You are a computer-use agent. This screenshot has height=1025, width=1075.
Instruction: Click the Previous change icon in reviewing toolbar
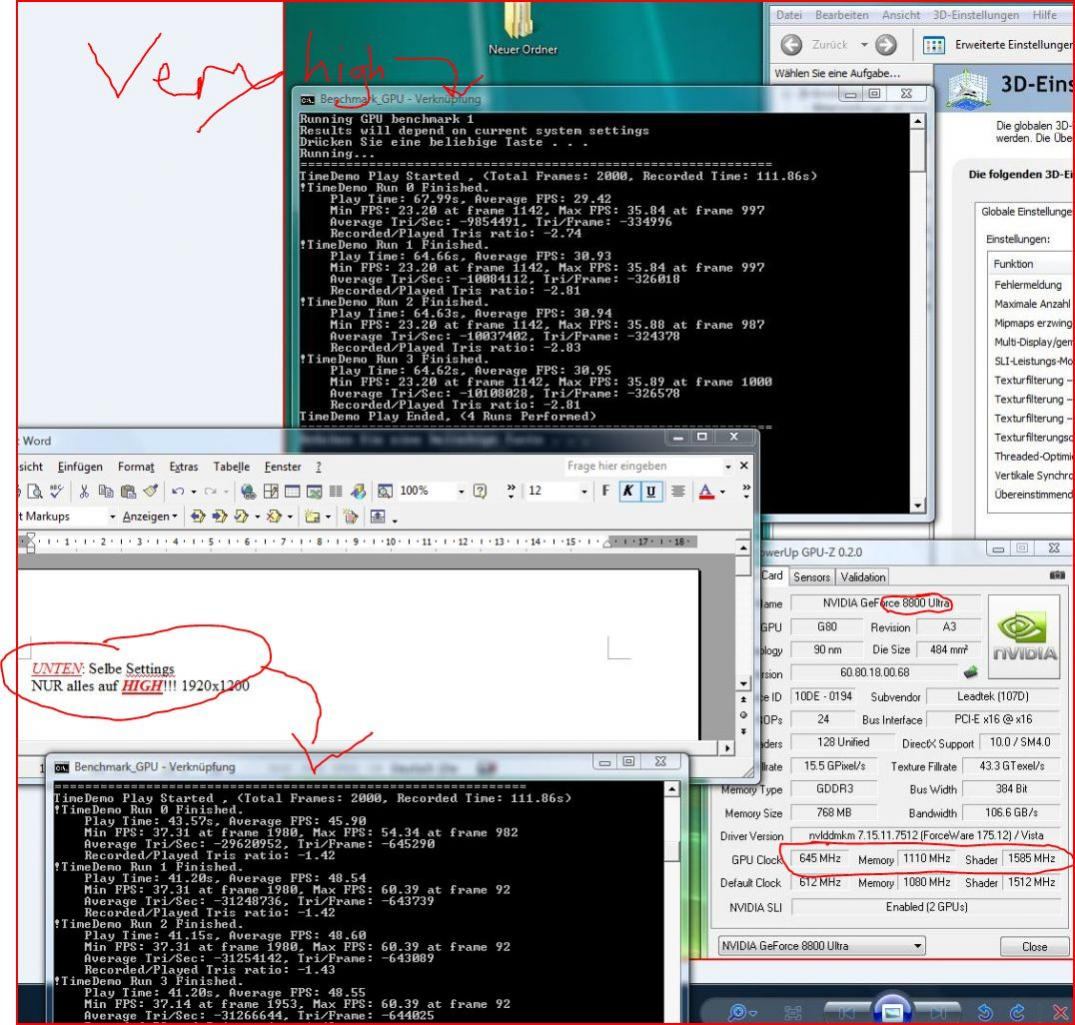click(198, 516)
